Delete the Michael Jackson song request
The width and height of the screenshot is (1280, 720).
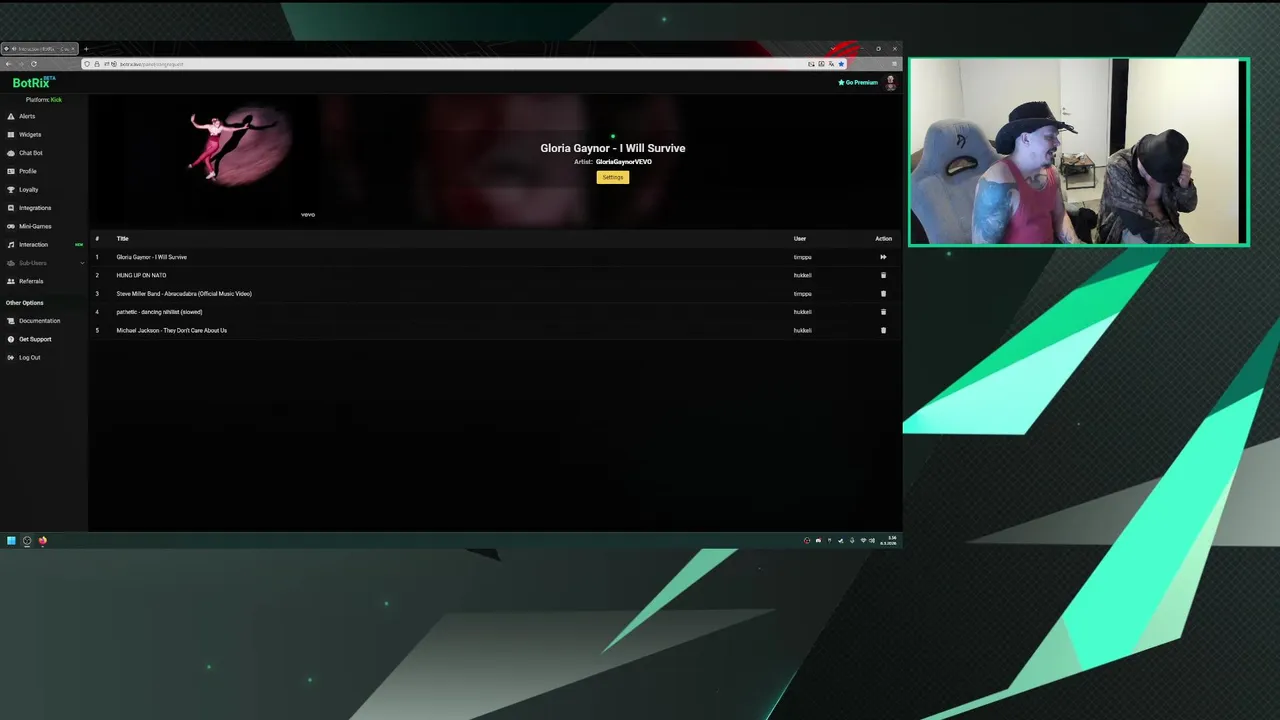[883, 330]
